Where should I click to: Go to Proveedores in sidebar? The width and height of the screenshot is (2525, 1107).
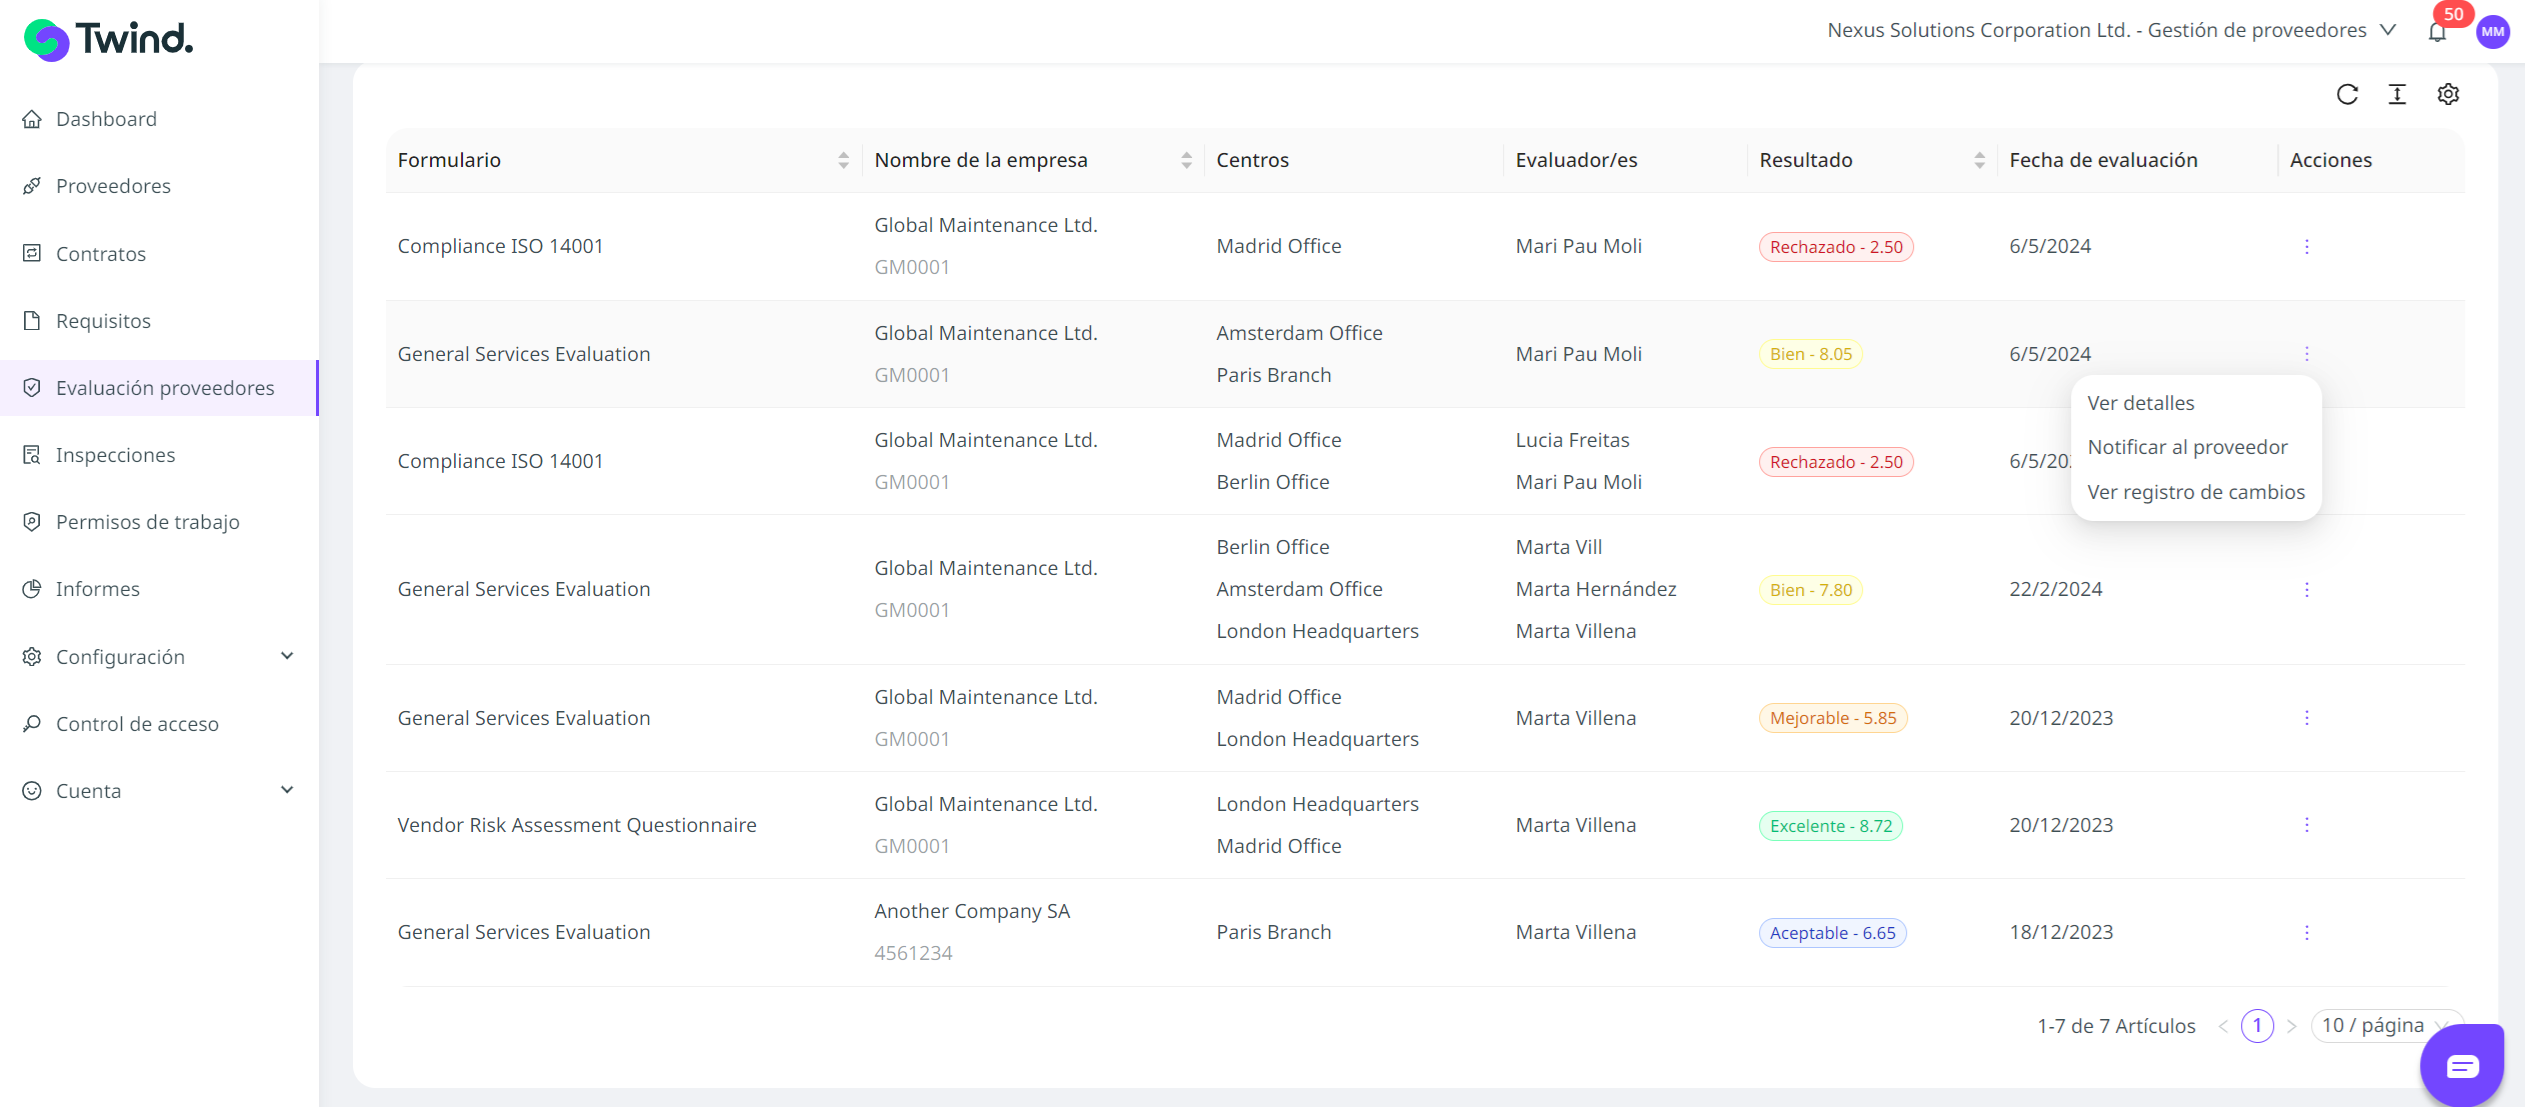pyautogui.click(x=113, y=186)
